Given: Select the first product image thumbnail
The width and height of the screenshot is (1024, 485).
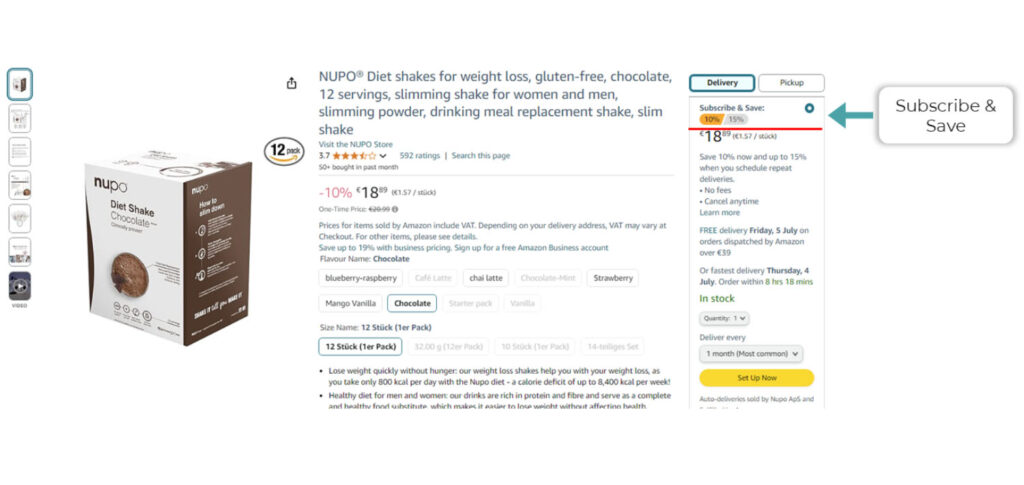Looking at the screenshot, I should pyautogui.click(x=19, y=85).
